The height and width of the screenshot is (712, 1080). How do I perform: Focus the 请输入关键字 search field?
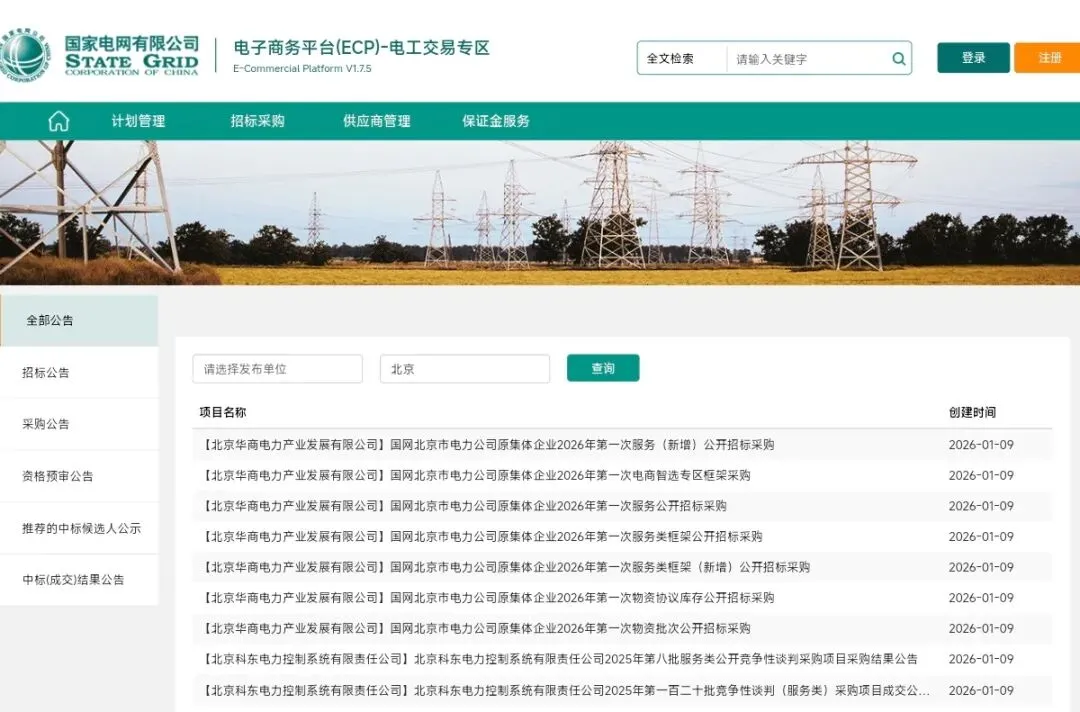[x=809, y=59]
